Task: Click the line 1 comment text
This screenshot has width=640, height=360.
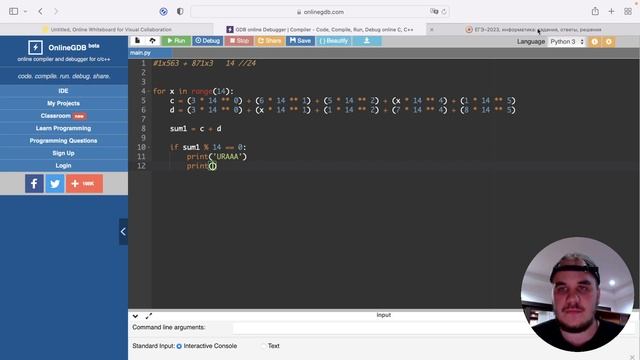Action: point(204,63)
